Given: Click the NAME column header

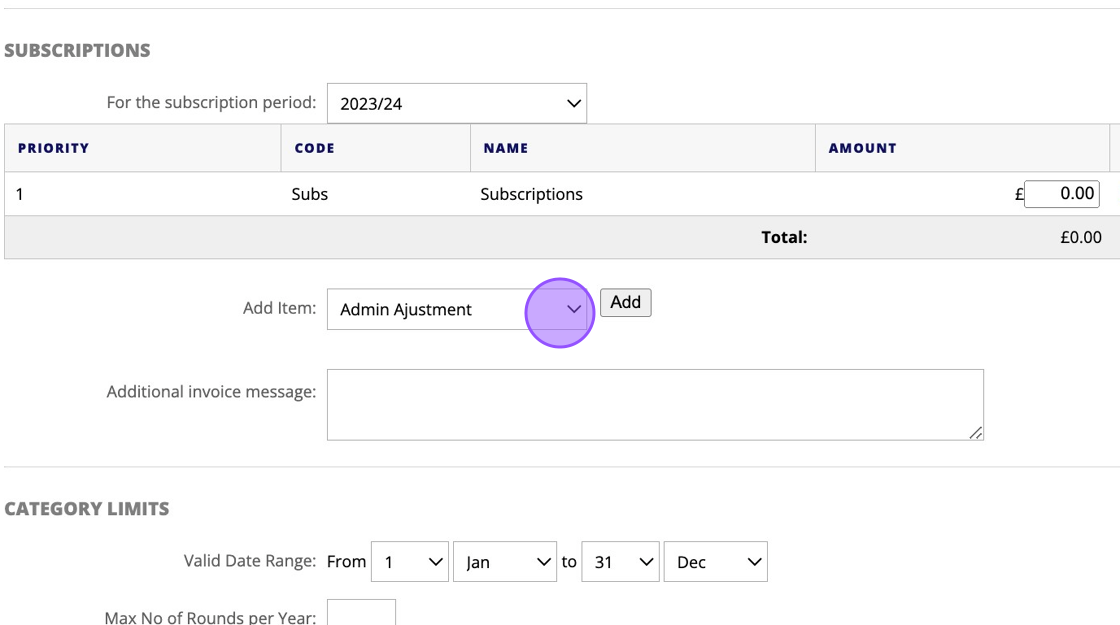Looking at the screenshot, I should [506, 148].
